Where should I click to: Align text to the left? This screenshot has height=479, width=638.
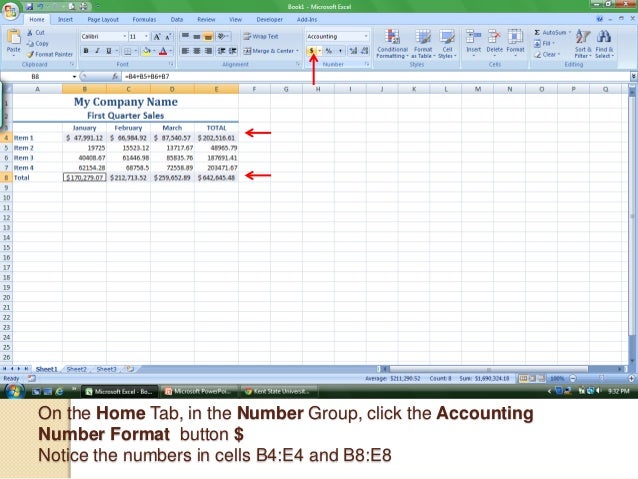point(185,51)
